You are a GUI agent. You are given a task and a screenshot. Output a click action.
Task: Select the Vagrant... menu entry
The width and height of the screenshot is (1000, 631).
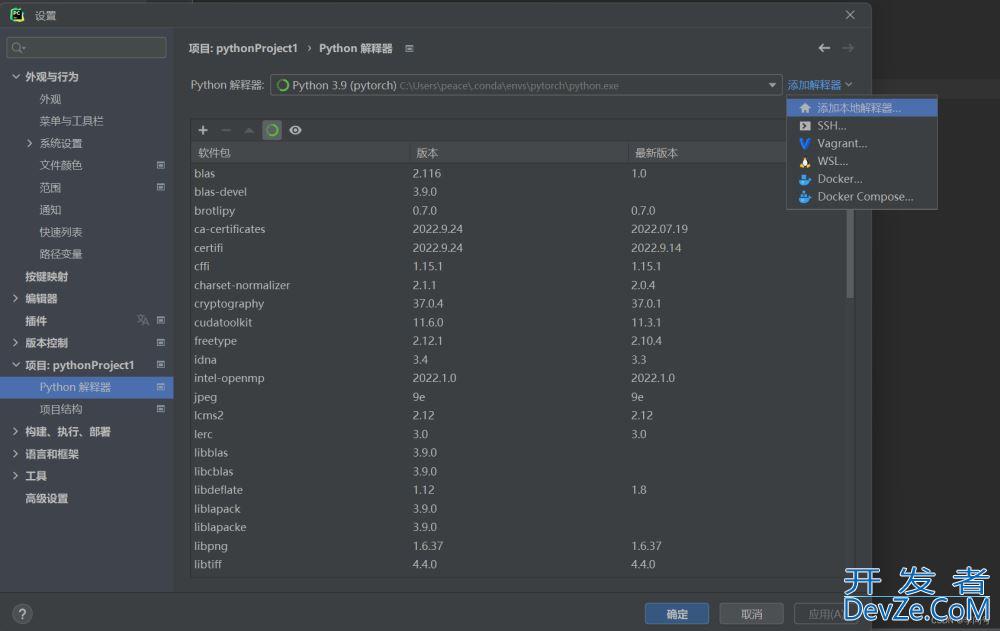pos(862,144)
